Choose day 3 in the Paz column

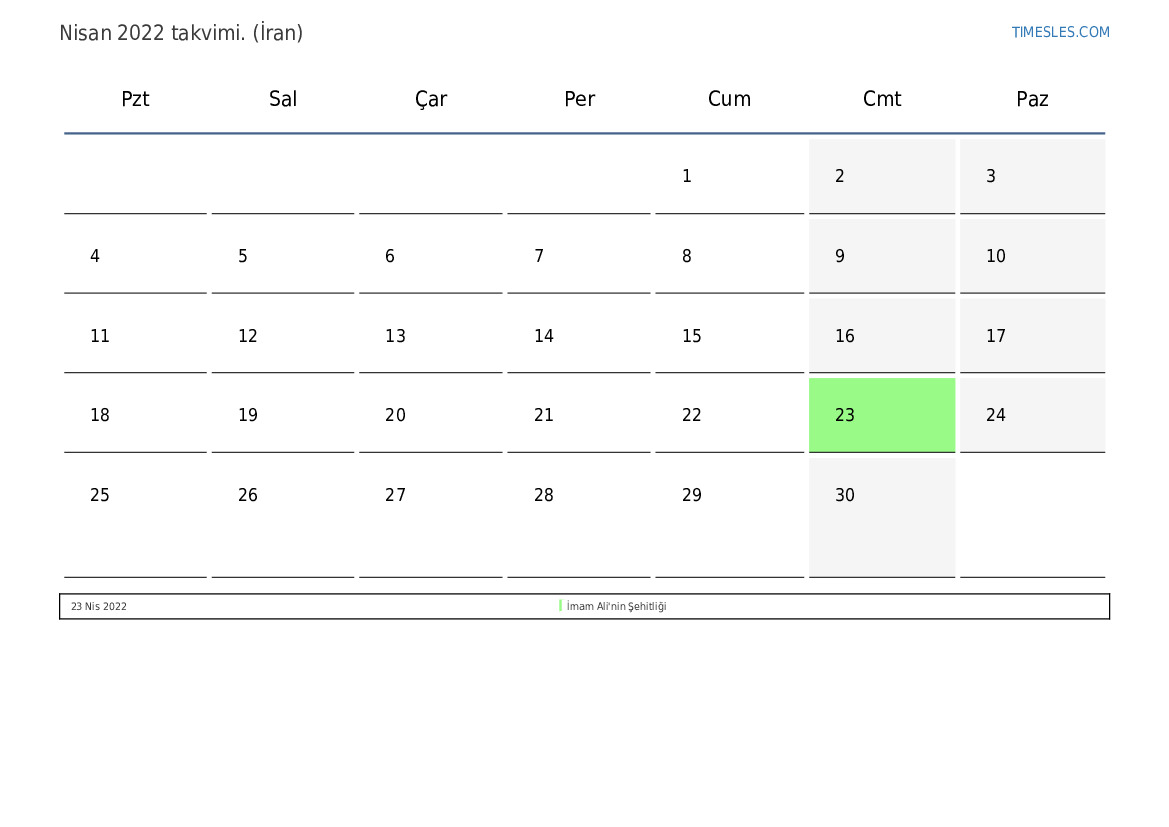point(991,176)
